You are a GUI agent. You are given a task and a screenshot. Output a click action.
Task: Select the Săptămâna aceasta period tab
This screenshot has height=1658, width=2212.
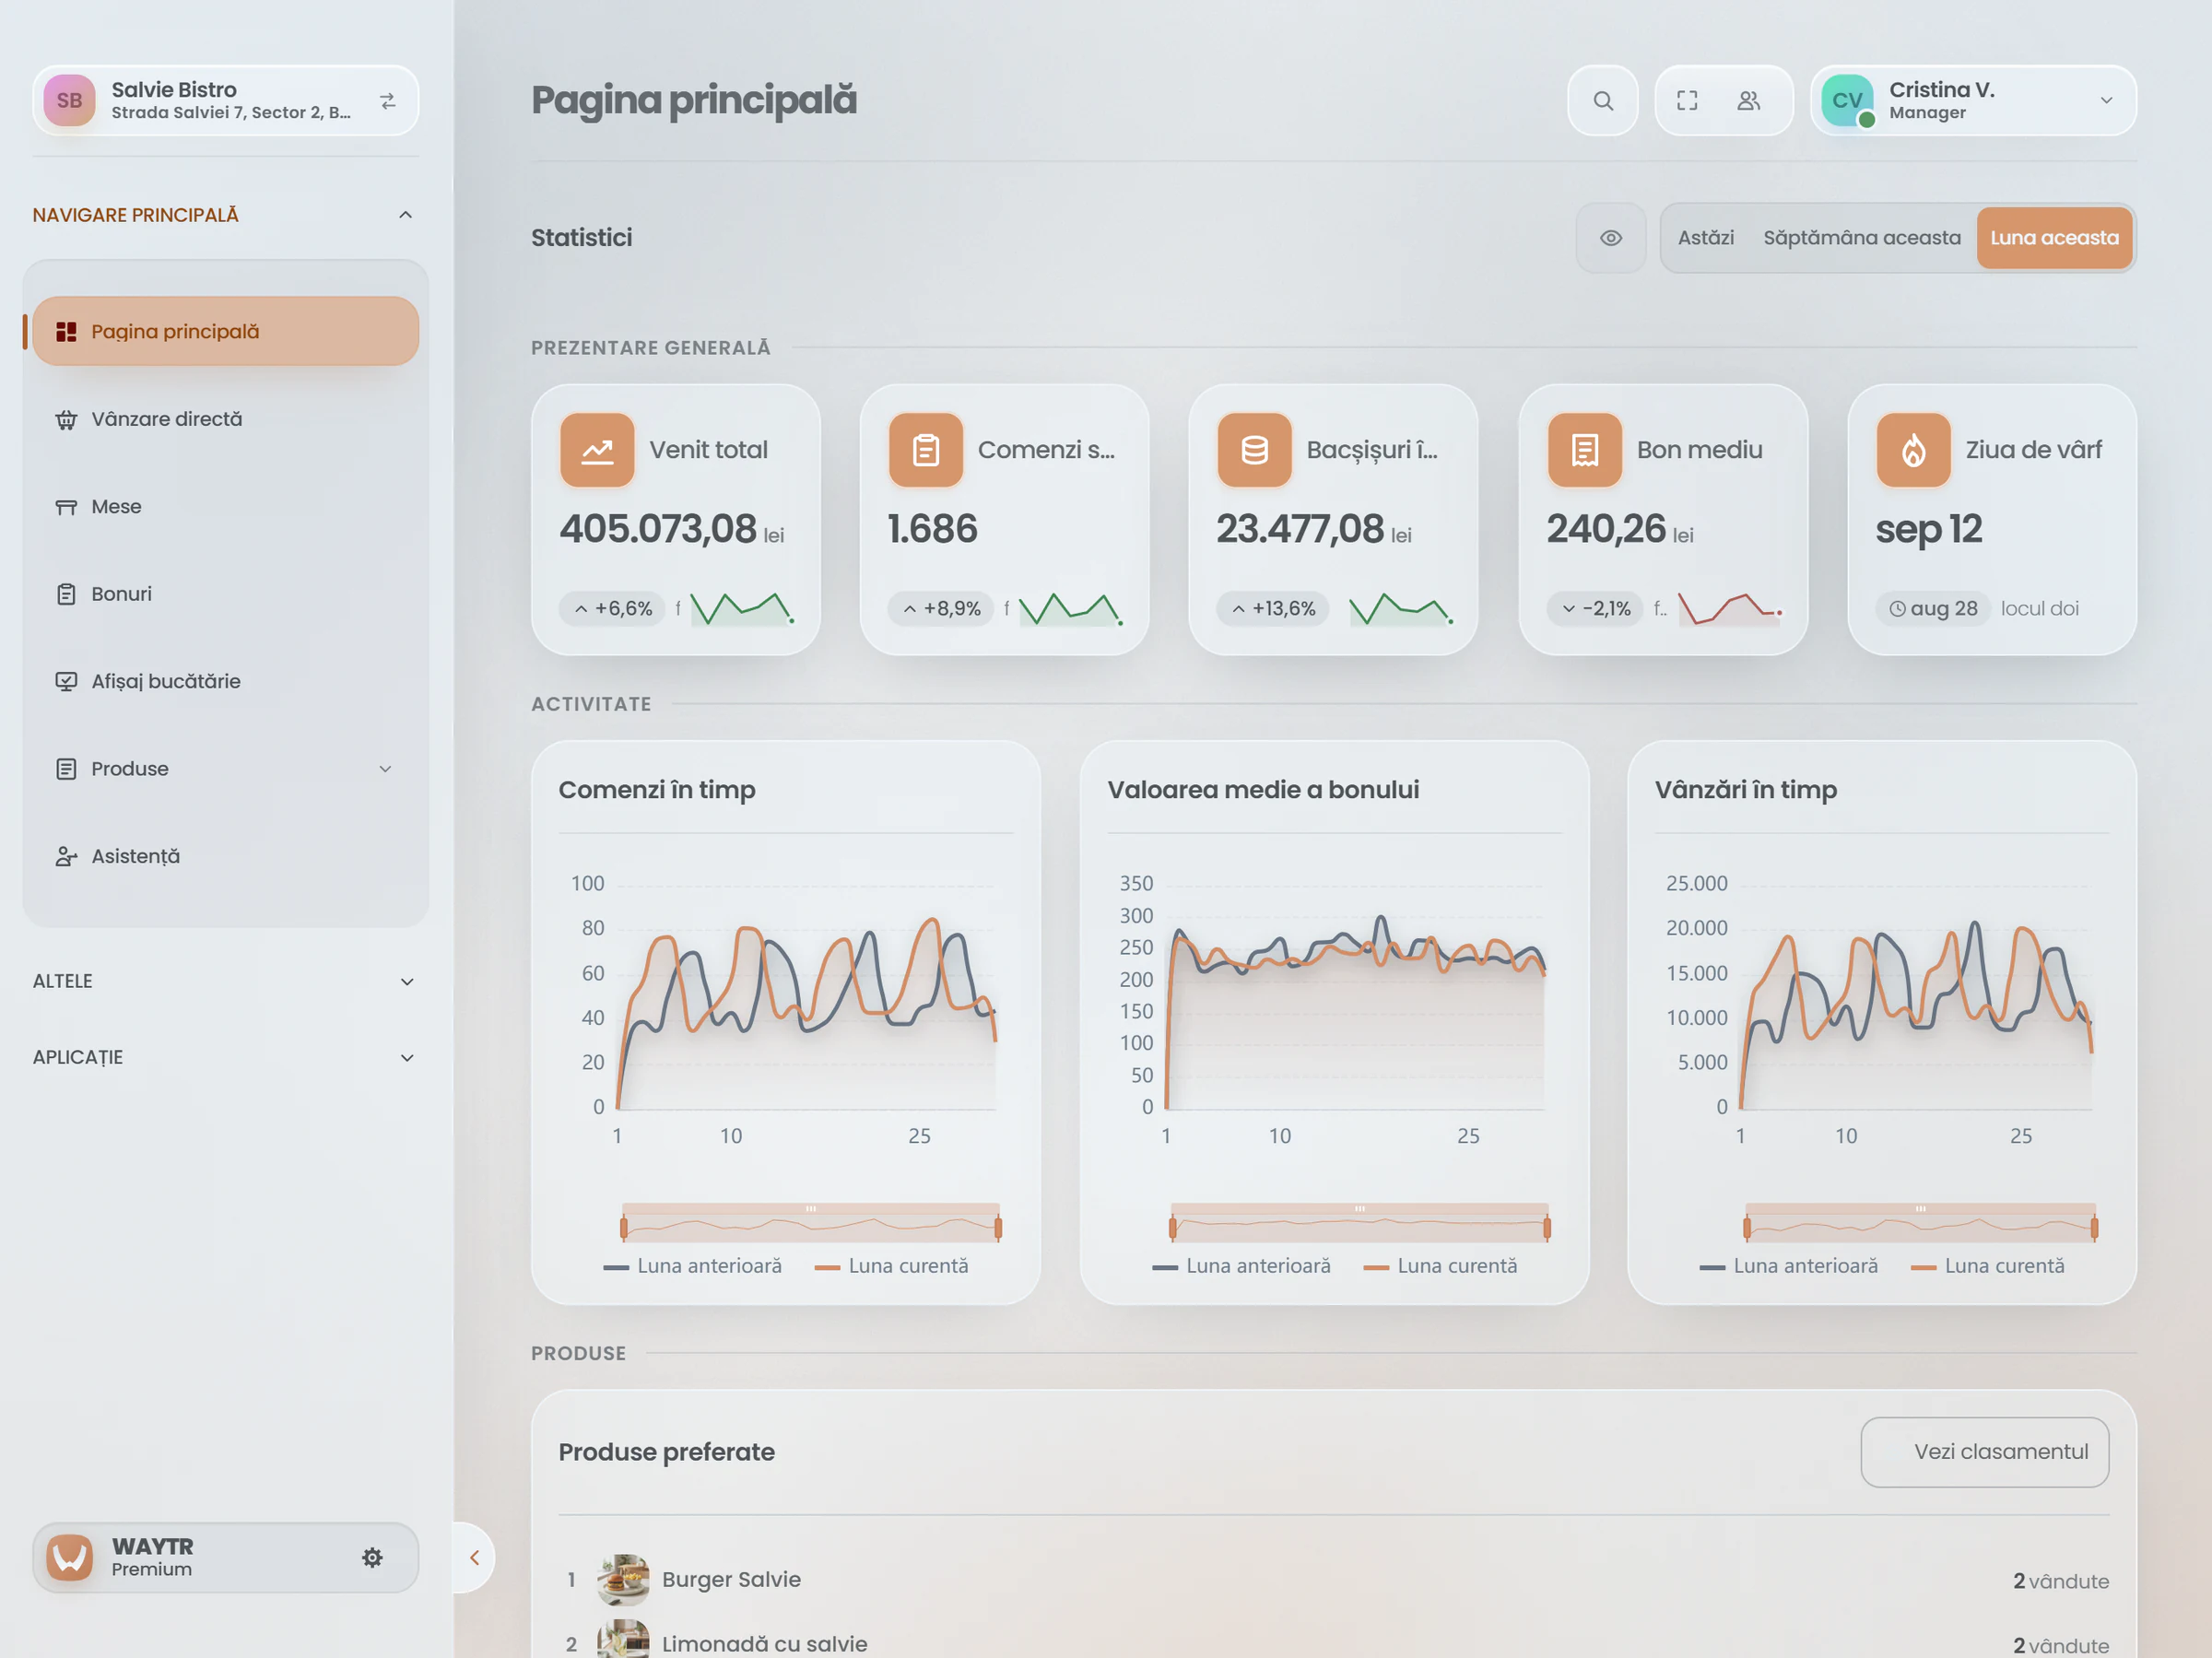tap(1861, 238)
